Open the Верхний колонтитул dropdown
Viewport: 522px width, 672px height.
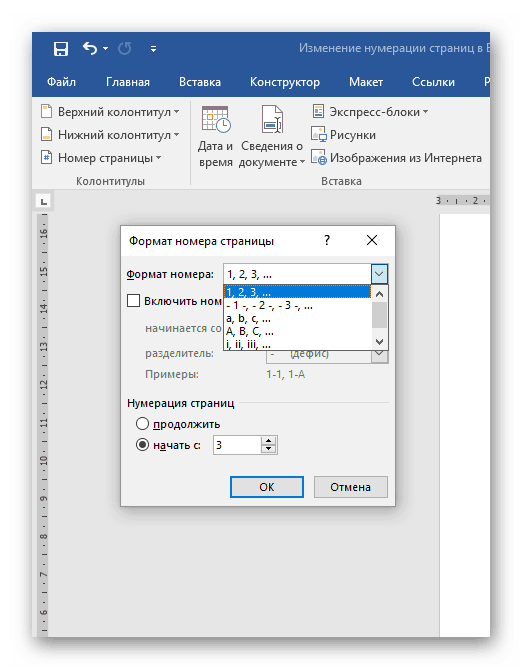coord(110,112)
